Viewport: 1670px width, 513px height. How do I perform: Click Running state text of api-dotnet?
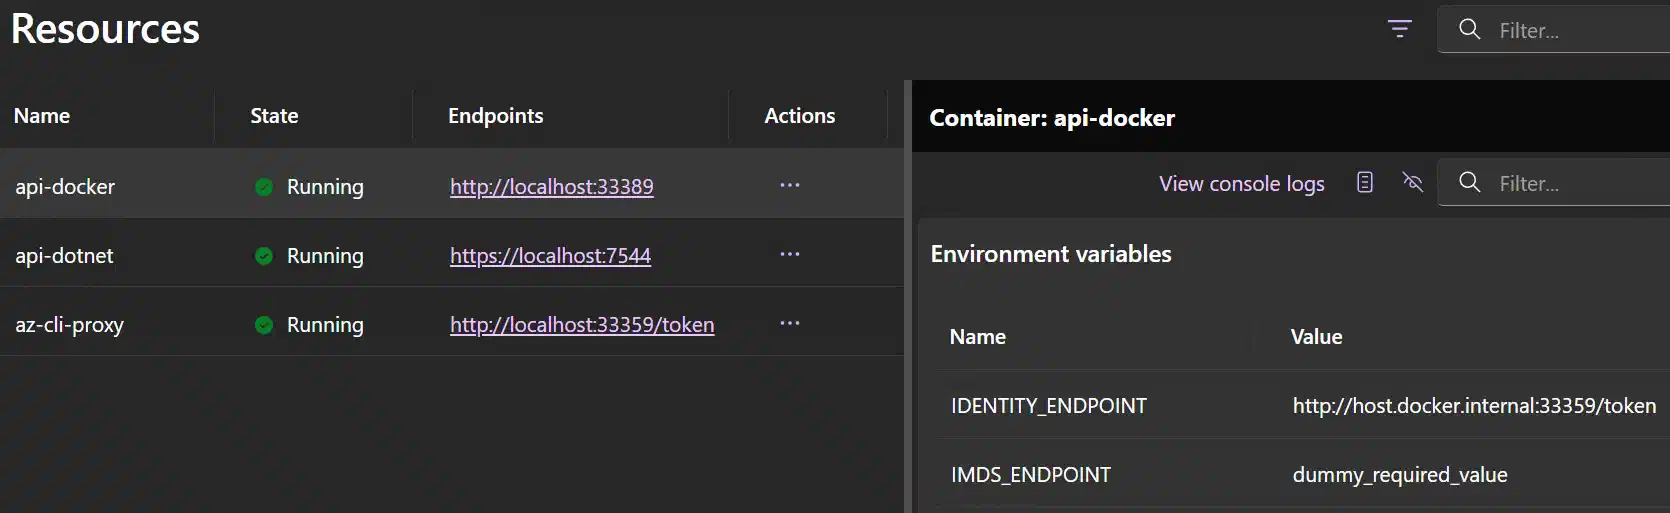pyautogui.click(x=325, y=256)
